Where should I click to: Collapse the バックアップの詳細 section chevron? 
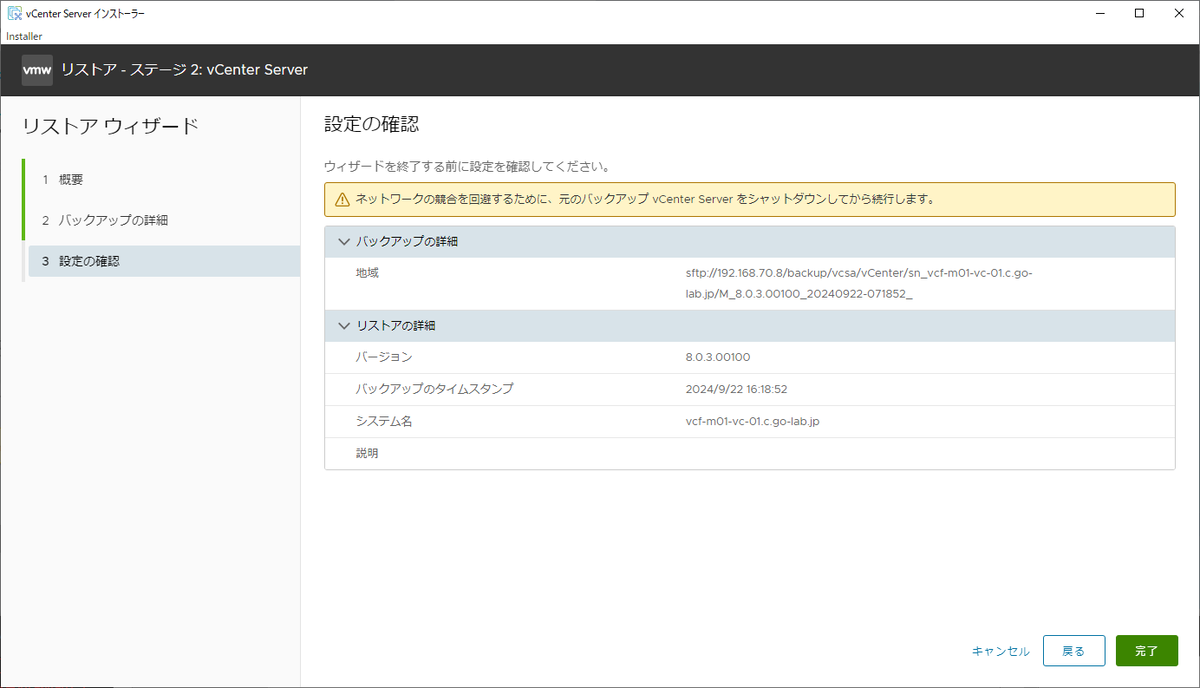[344, 242]
